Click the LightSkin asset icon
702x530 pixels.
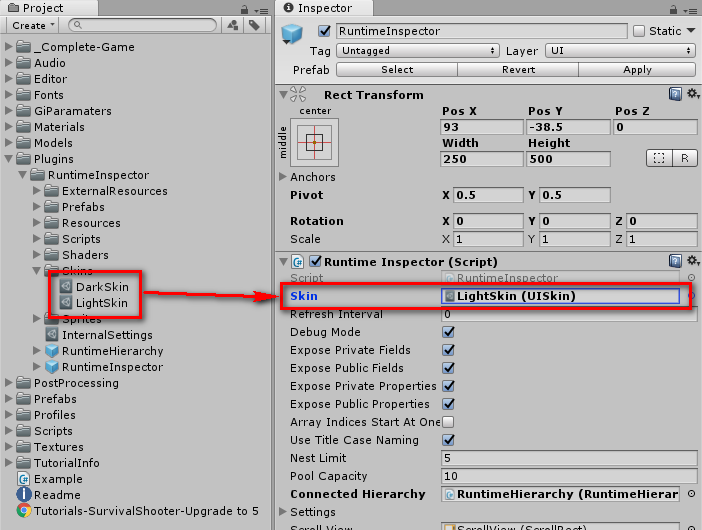(x=66, y=303)
